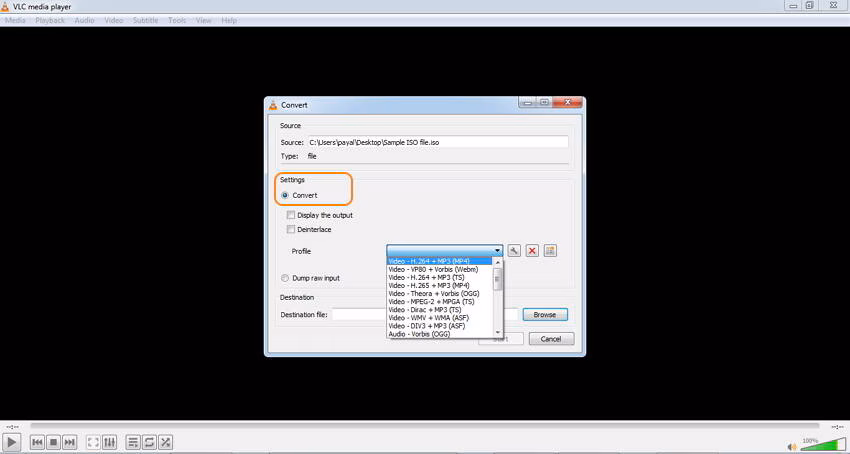Click VLC cone icon in title bar
This screenshot has width=850, height=454.
(x=5, y=7)
